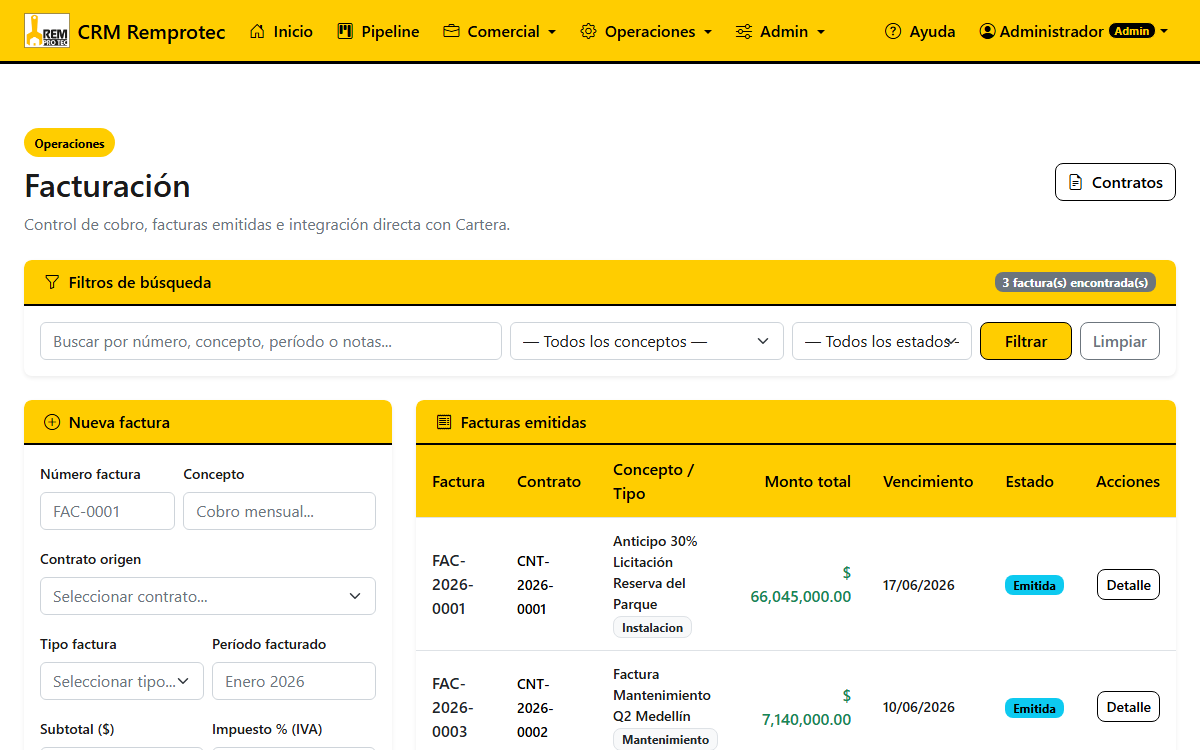Click contract number CNT-2026-0001
Viewport: 1200px width, 750px height.
(x=533, y=585)
